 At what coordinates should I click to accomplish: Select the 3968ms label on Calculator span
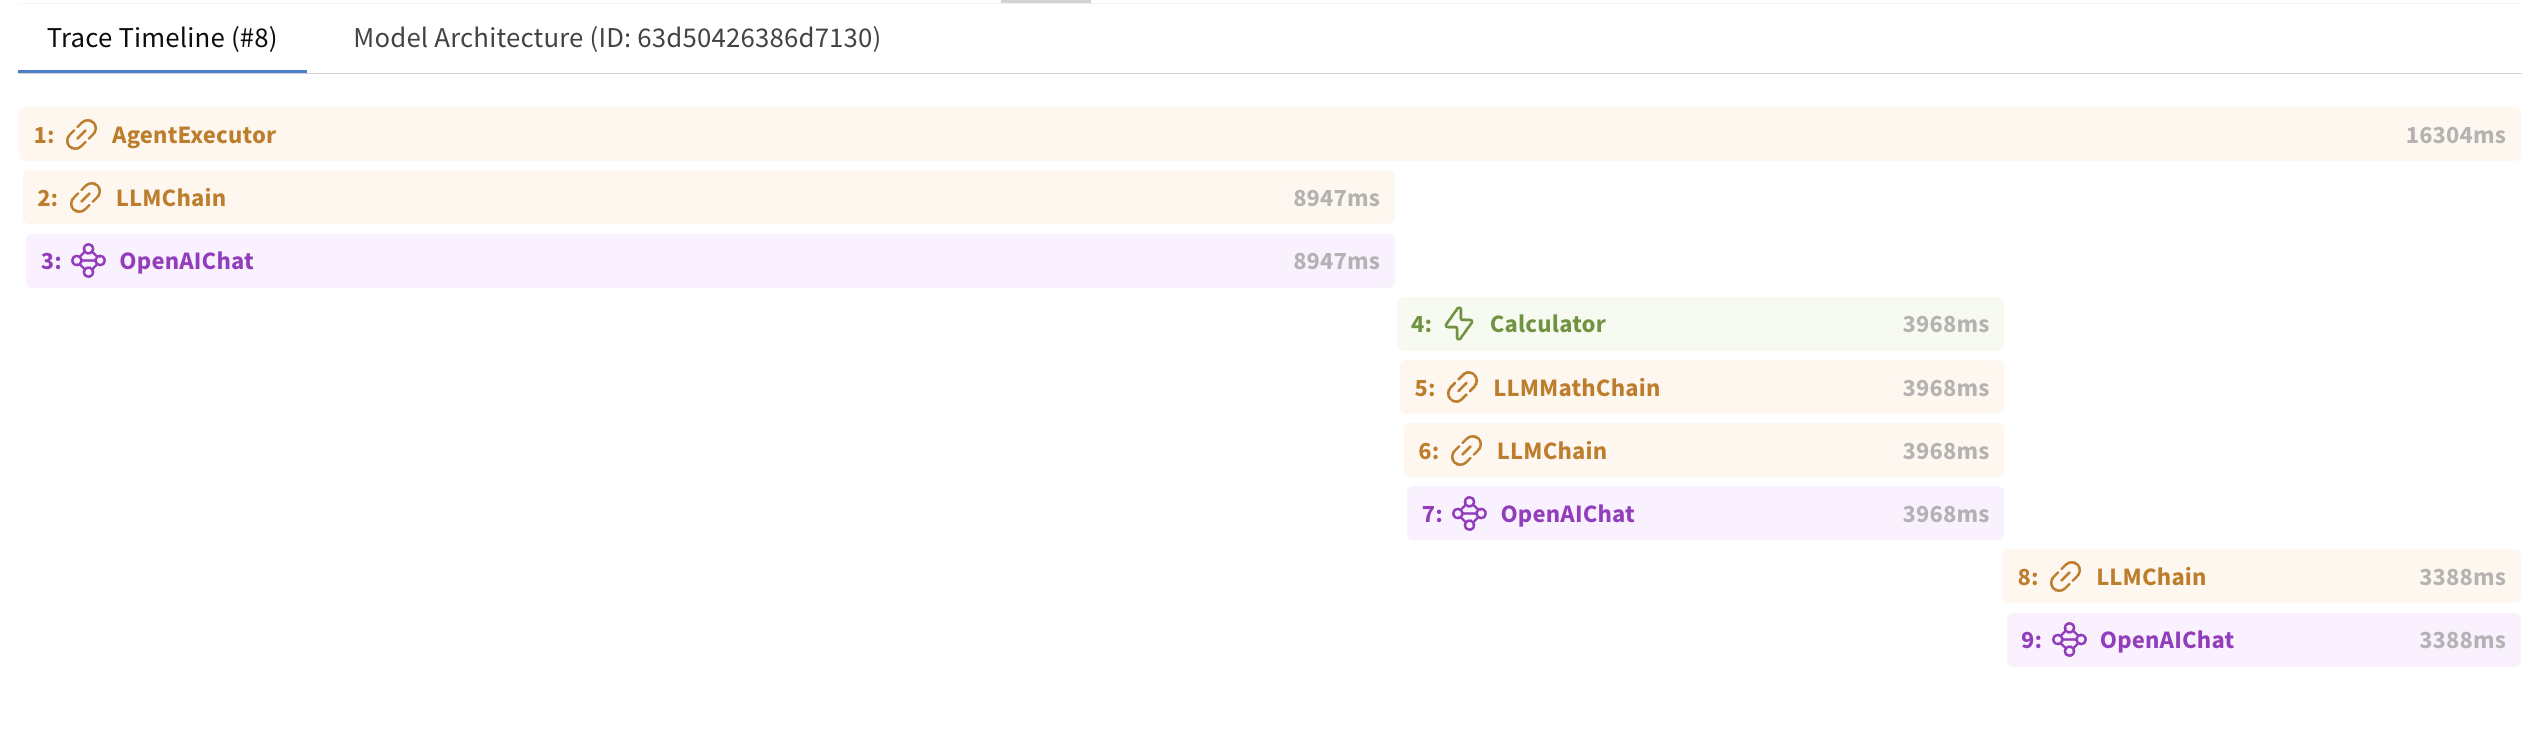[x=1944, y=324]
